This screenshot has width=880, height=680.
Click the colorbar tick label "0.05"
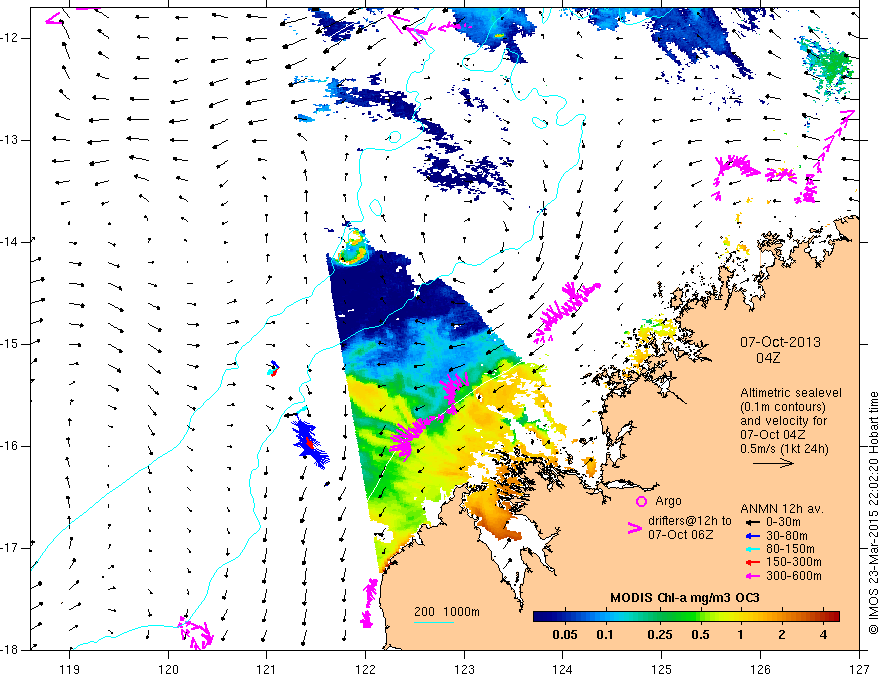pos(565,635)
